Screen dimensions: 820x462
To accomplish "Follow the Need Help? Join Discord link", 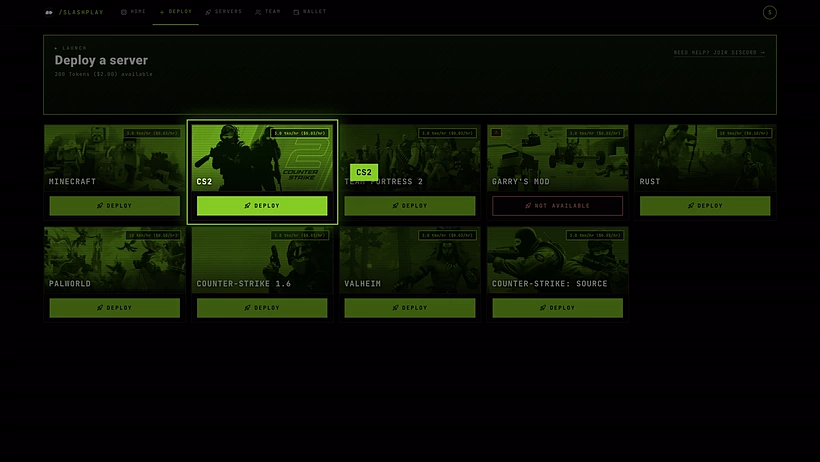I will click(719, 52).
